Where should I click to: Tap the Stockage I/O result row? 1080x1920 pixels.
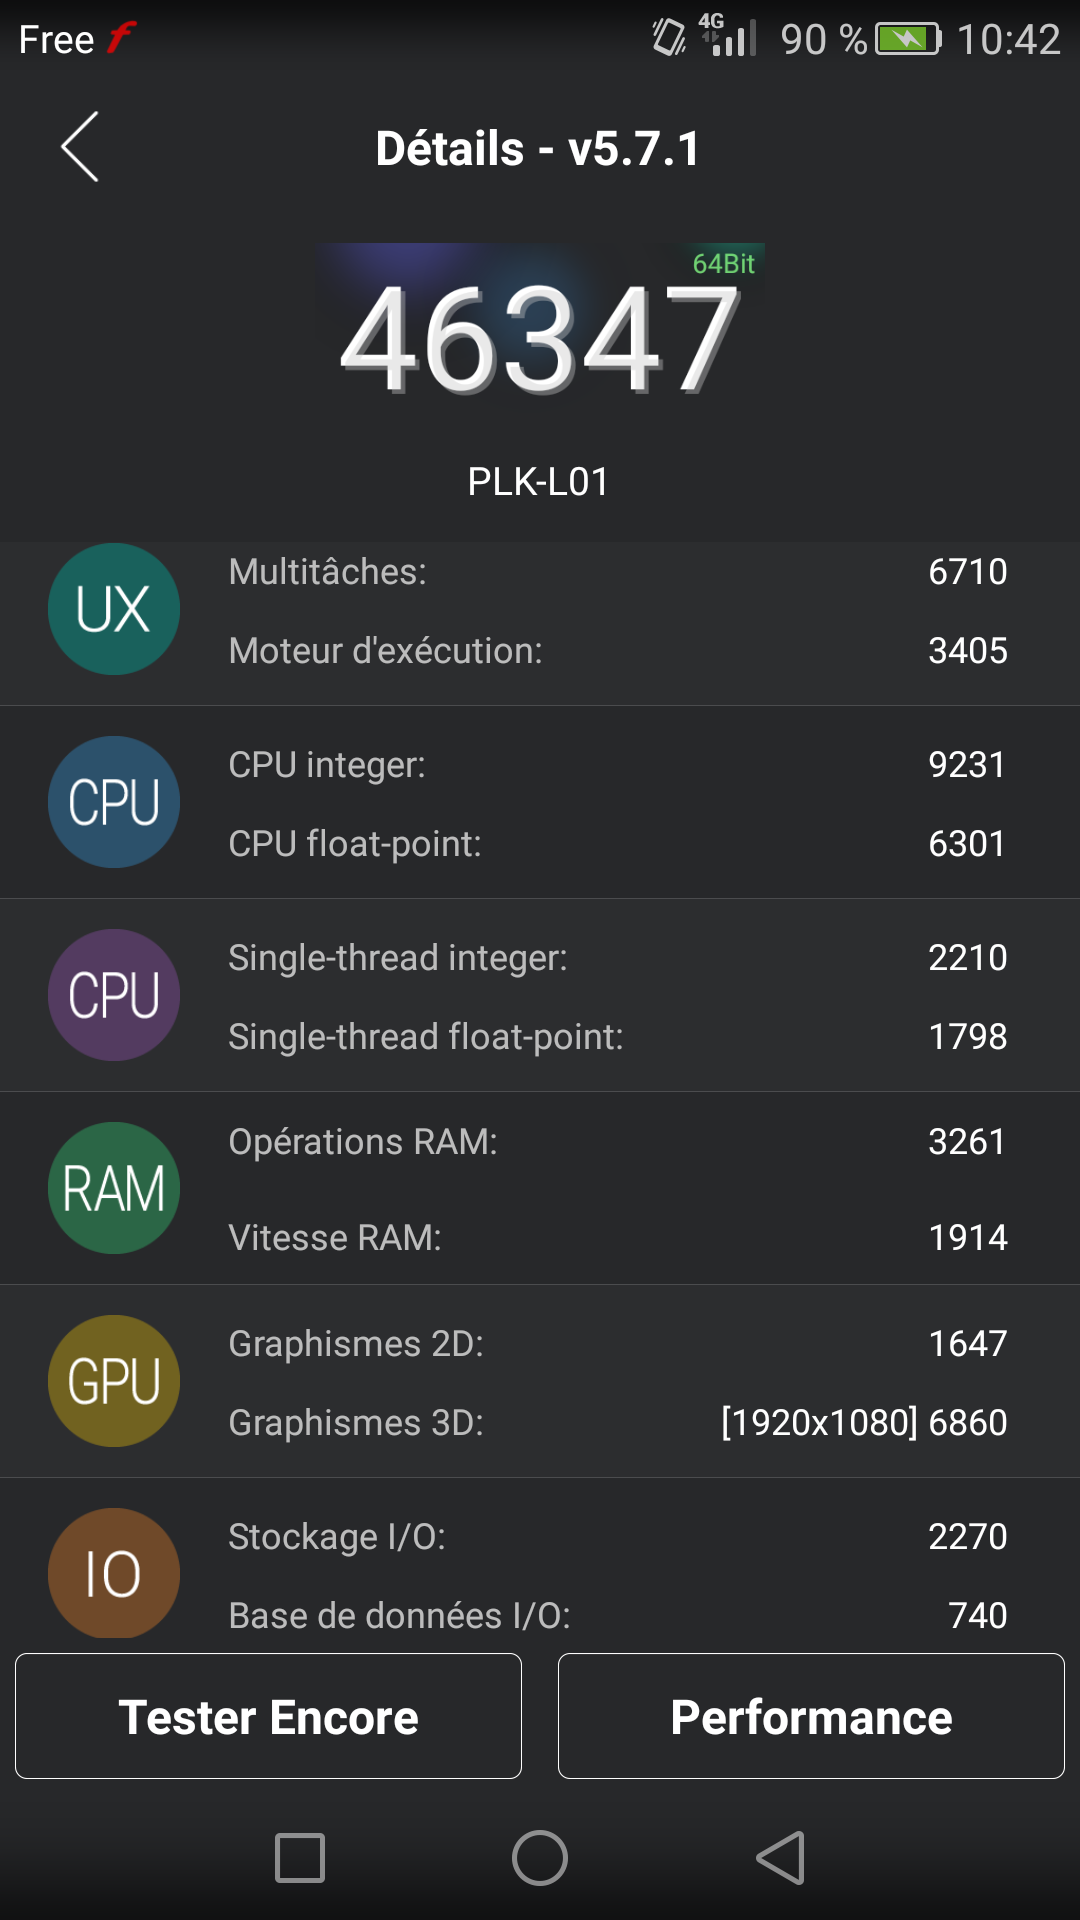pyautogui.click(x=617, y=1536)
